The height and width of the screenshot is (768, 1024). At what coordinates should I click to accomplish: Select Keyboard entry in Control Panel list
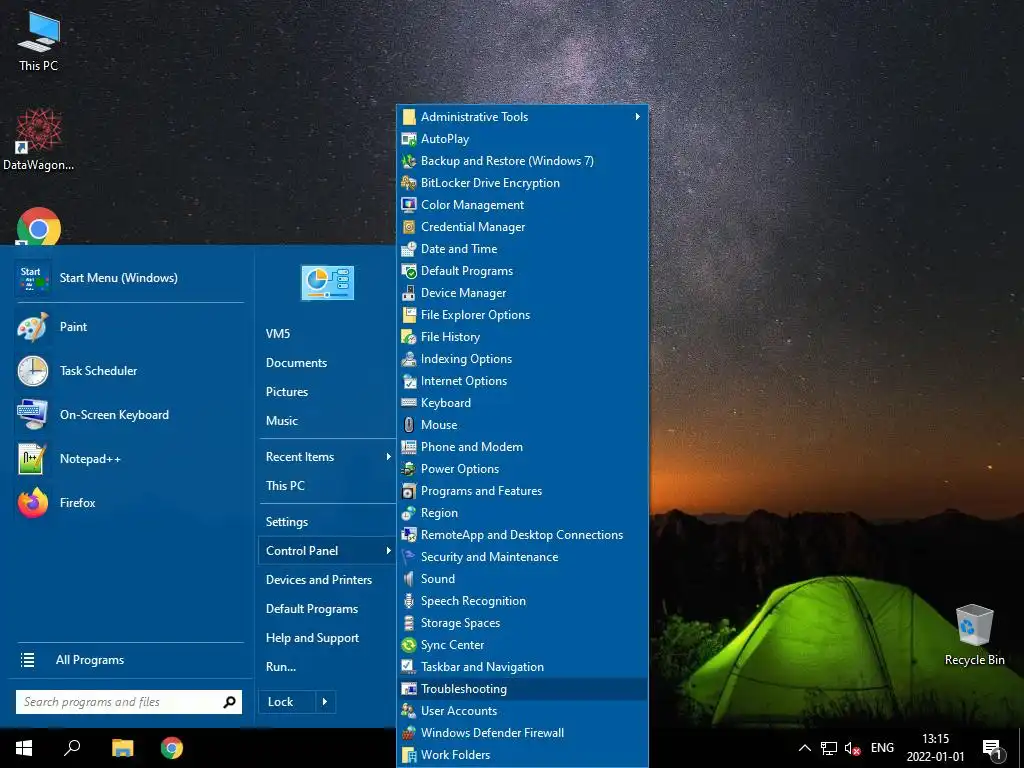coord(522,403)
